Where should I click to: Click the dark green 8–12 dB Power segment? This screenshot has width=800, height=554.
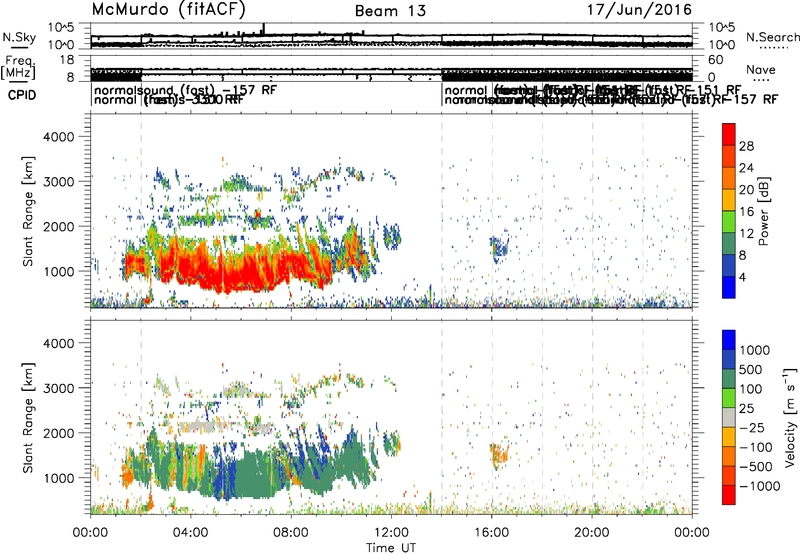click(x=729, y=244)
